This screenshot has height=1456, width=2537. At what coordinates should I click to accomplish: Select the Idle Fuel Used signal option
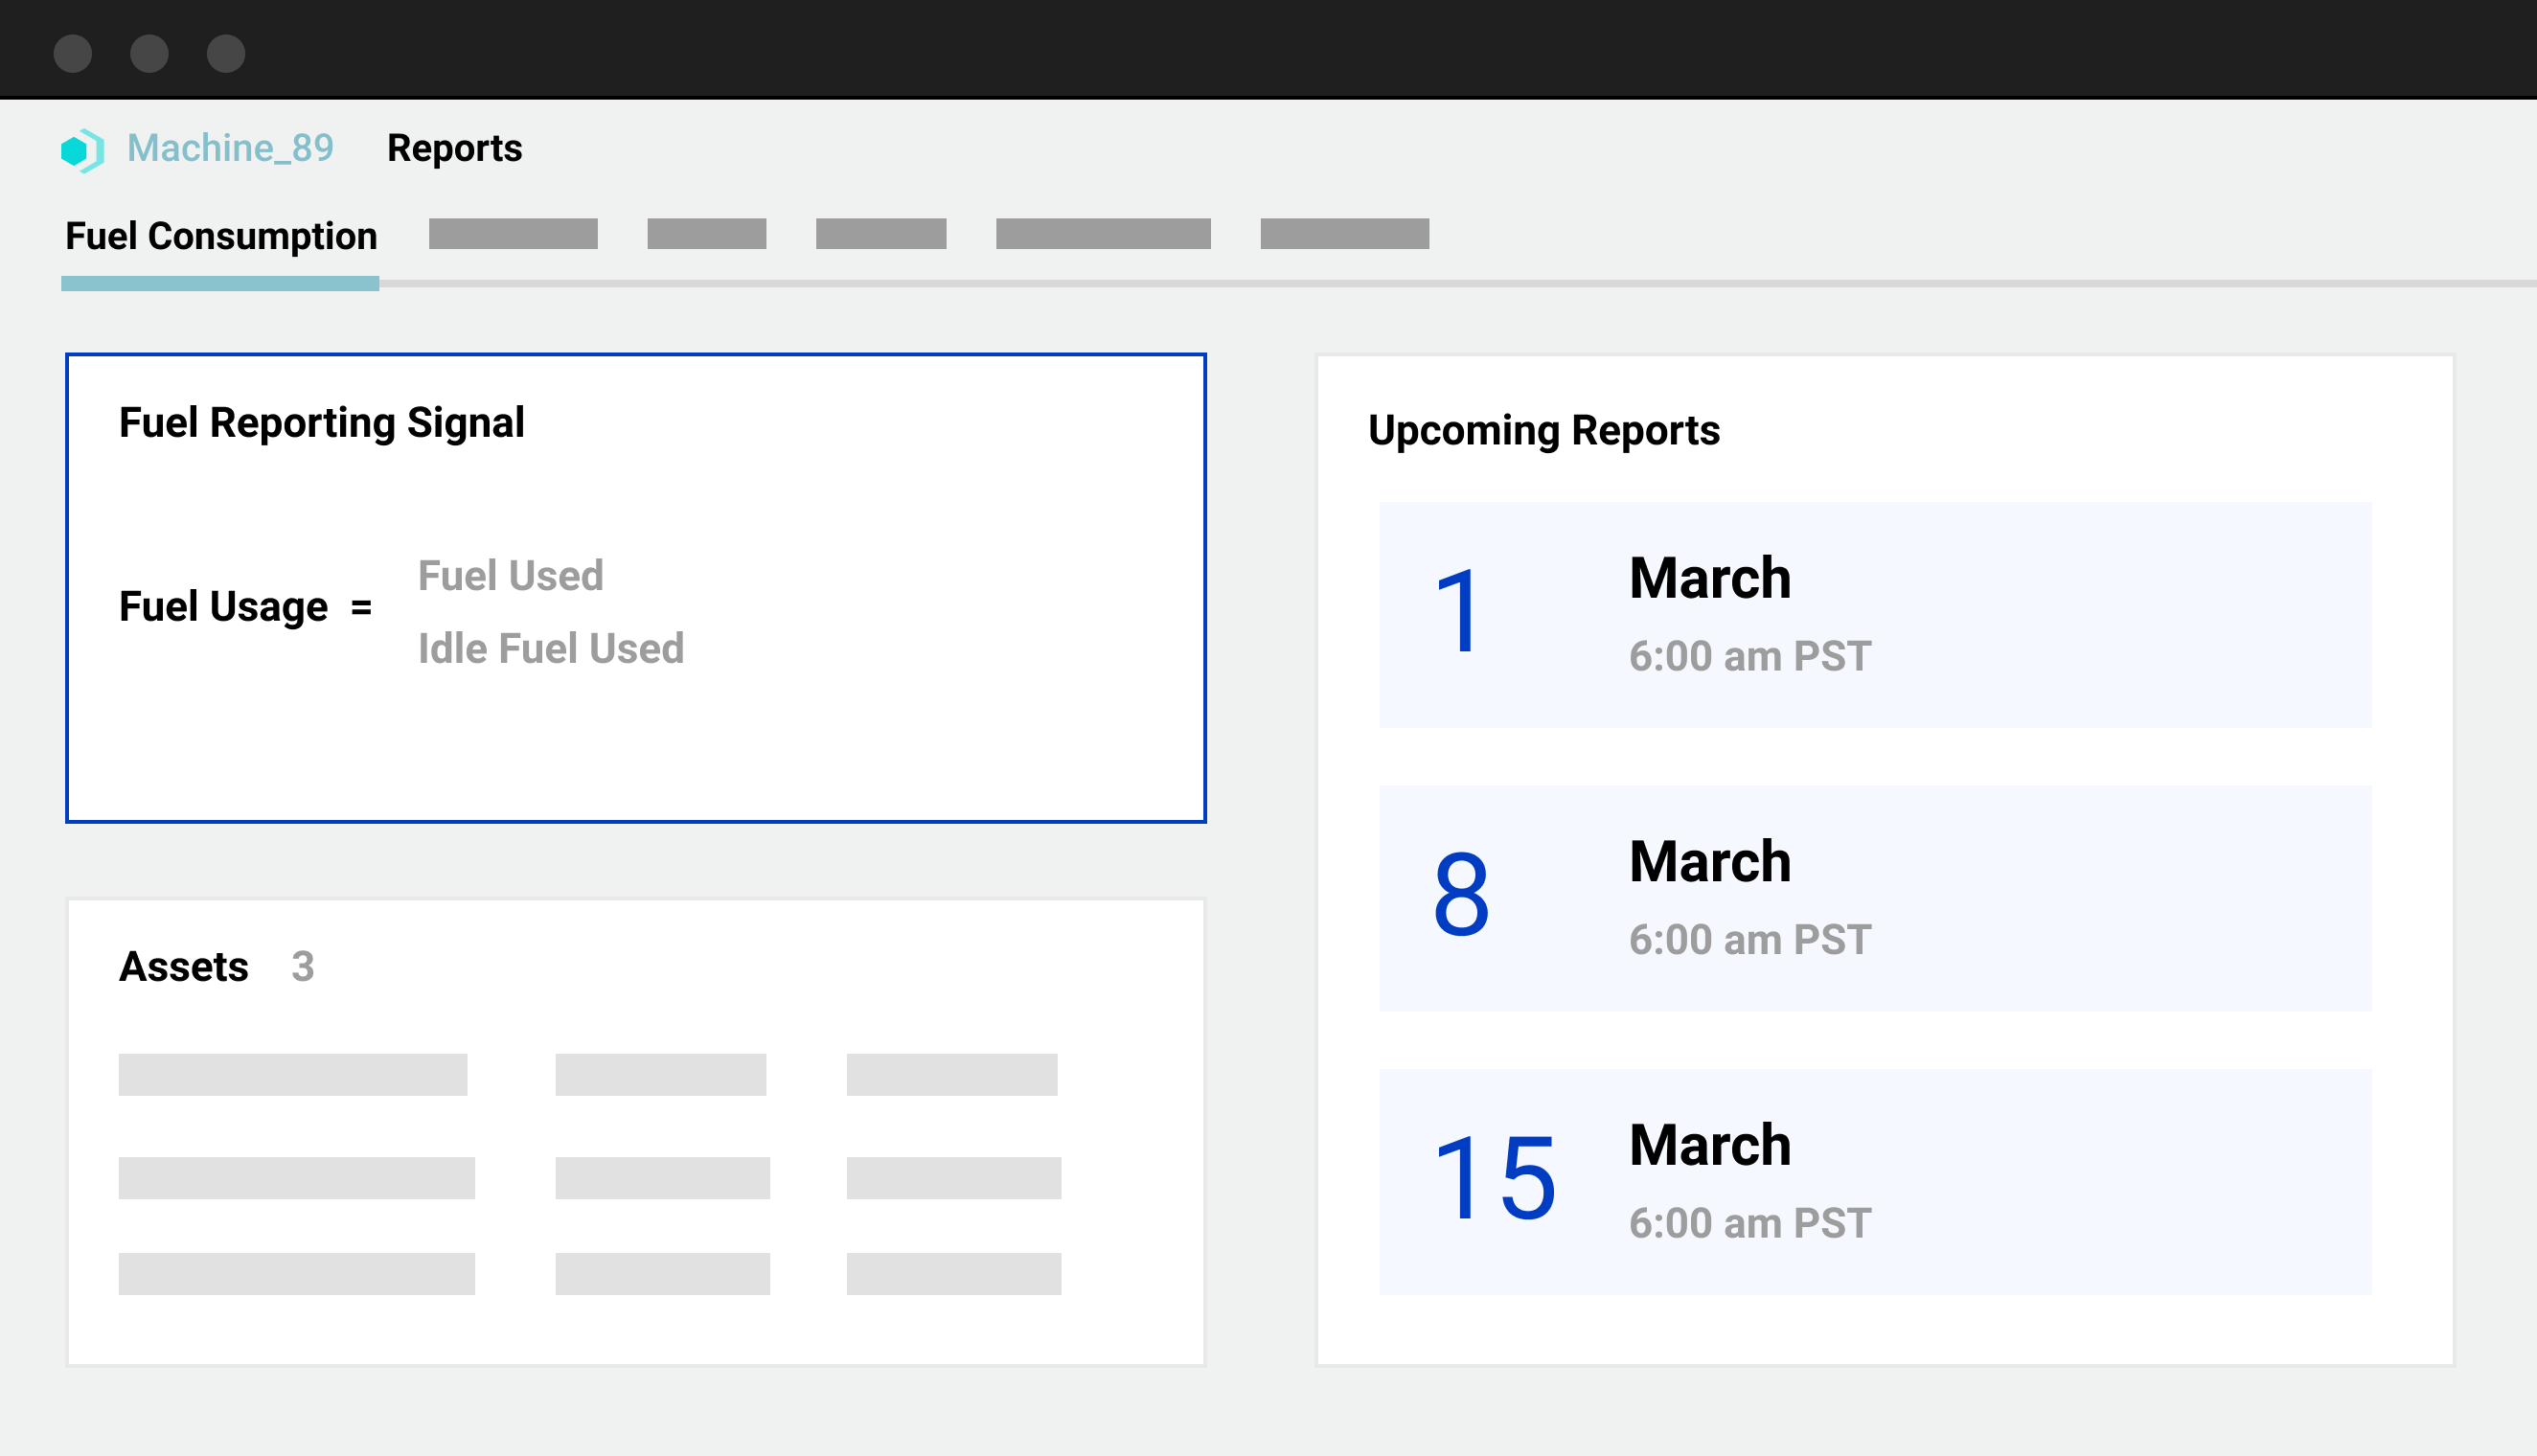click(551, 648)
